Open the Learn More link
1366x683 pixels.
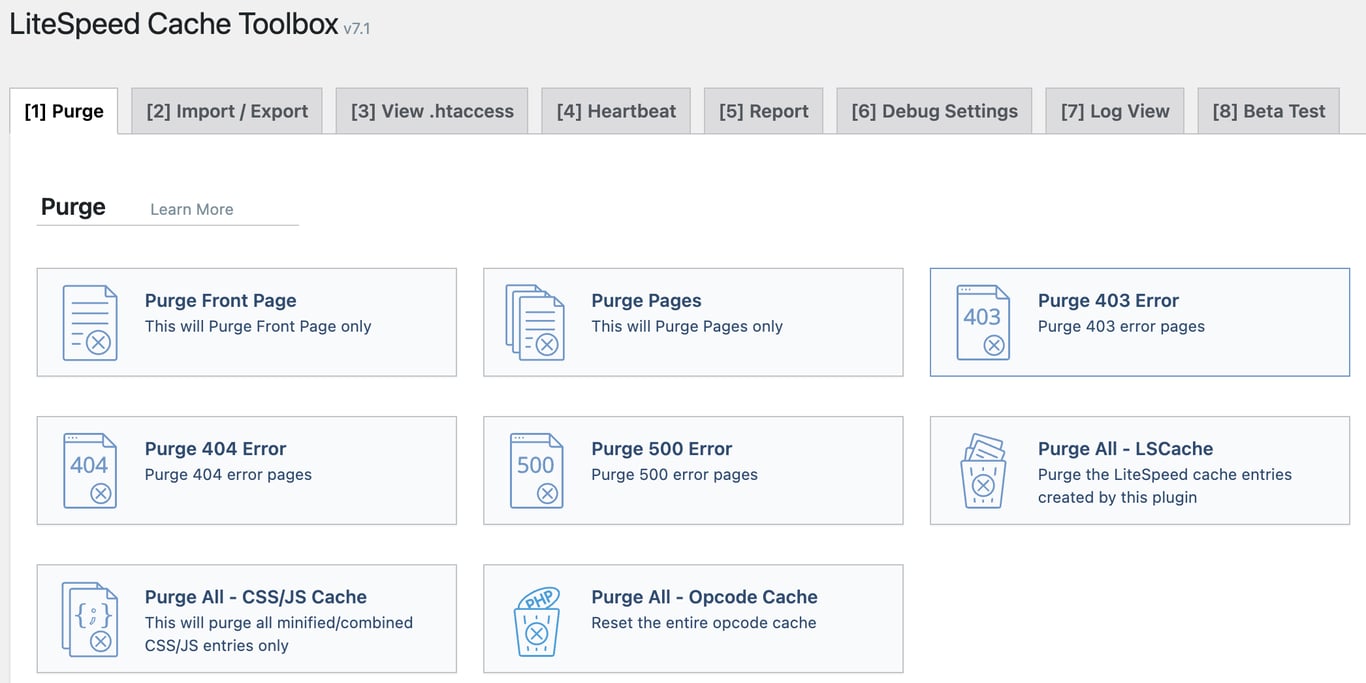coord(191,209)
